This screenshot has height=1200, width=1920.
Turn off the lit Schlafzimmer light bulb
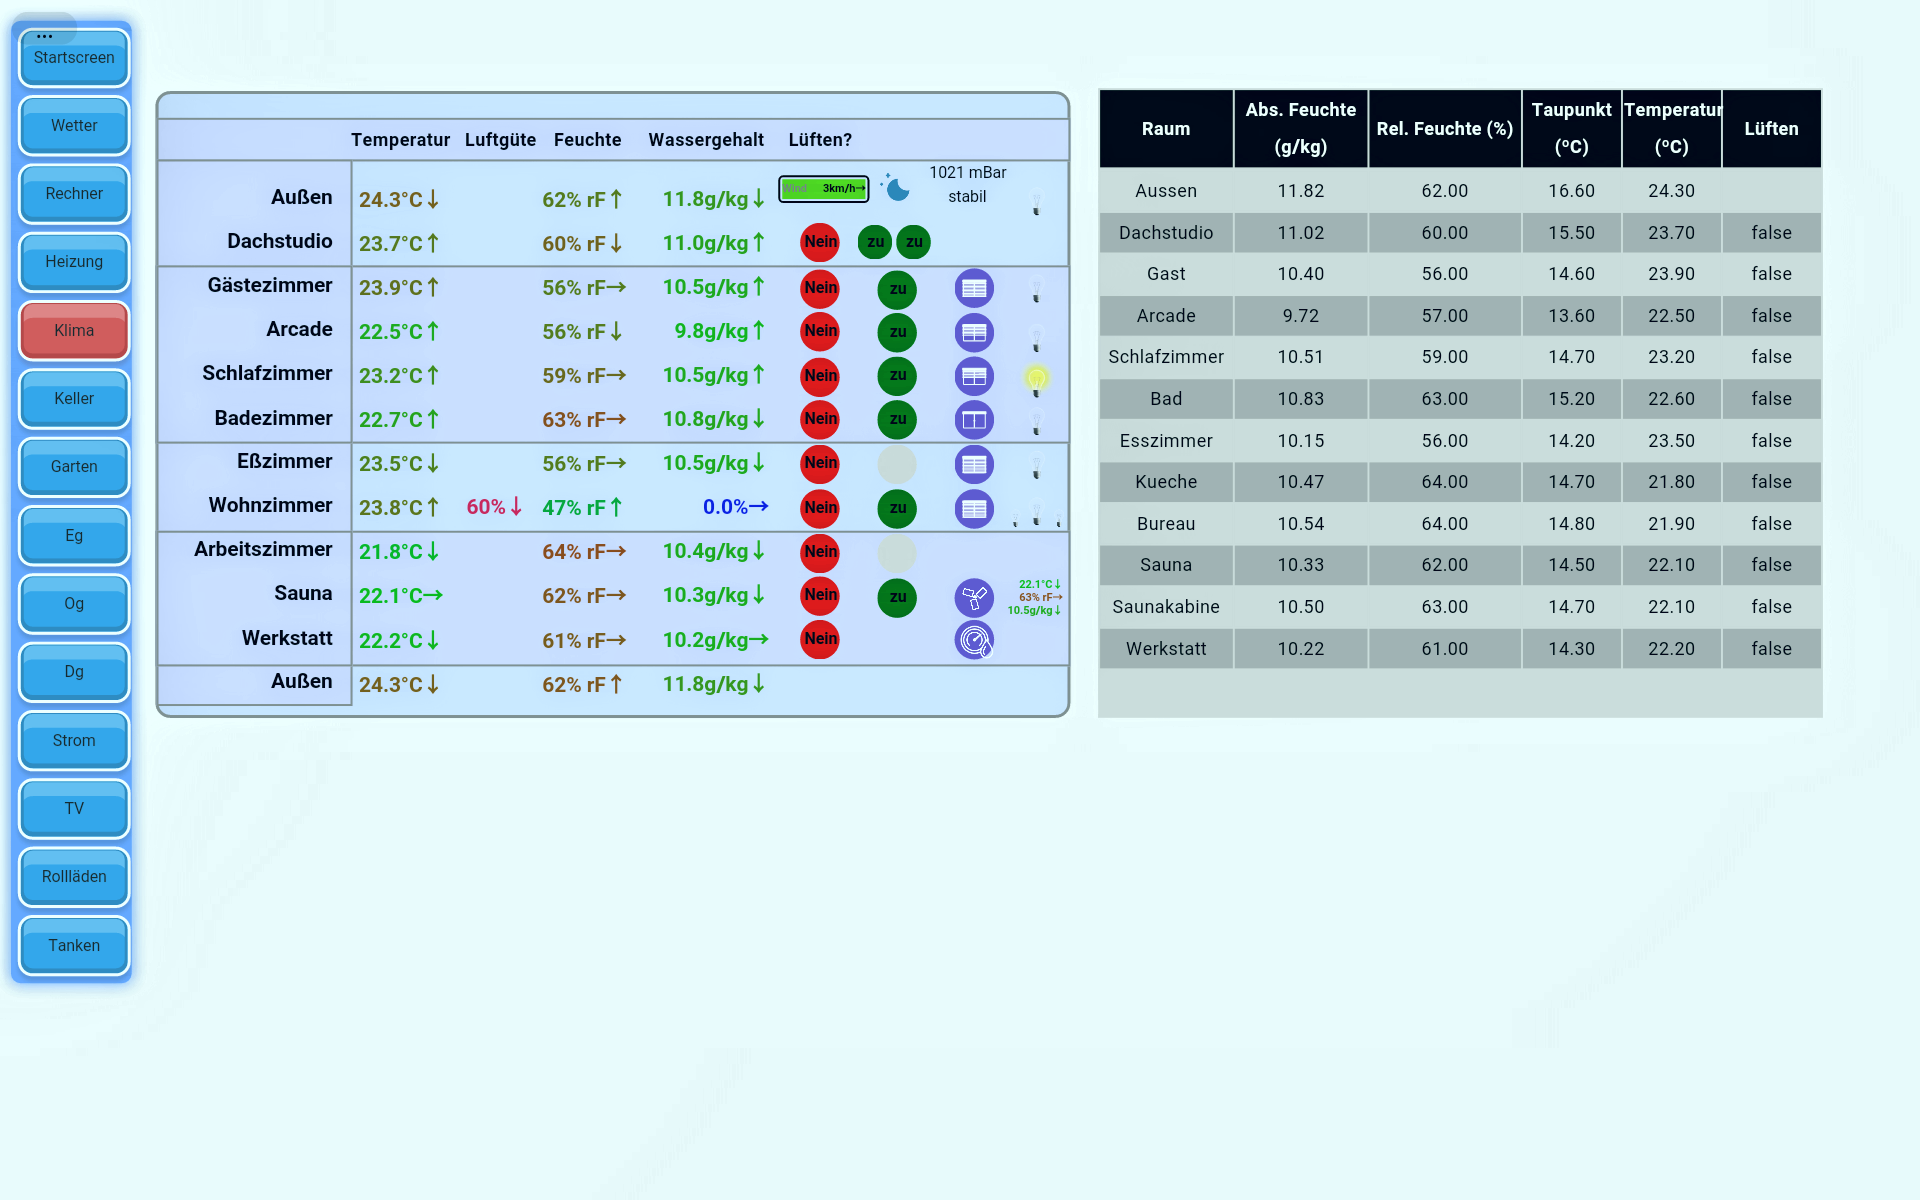1037,379
